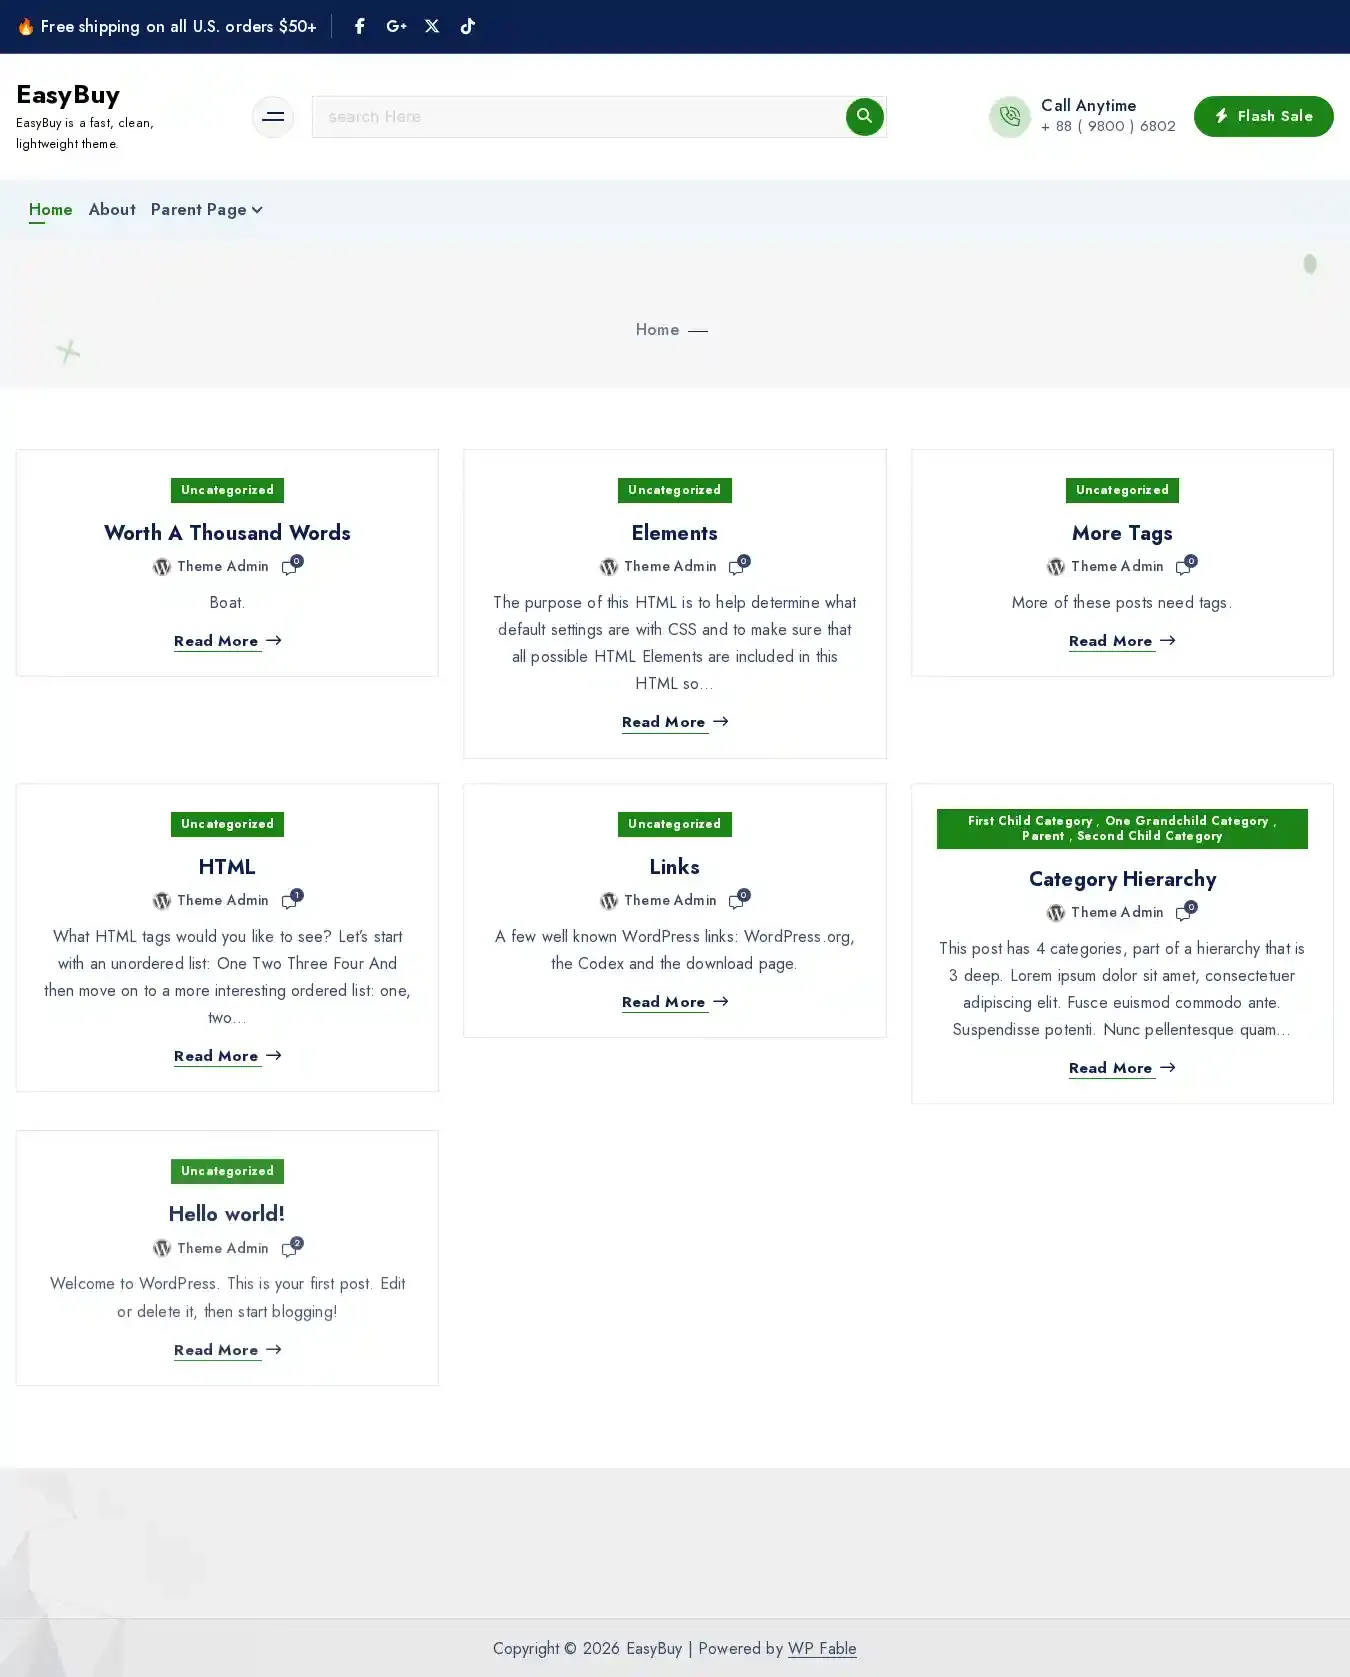Expand the Parent Page dropdown chevron

(257, 210)
